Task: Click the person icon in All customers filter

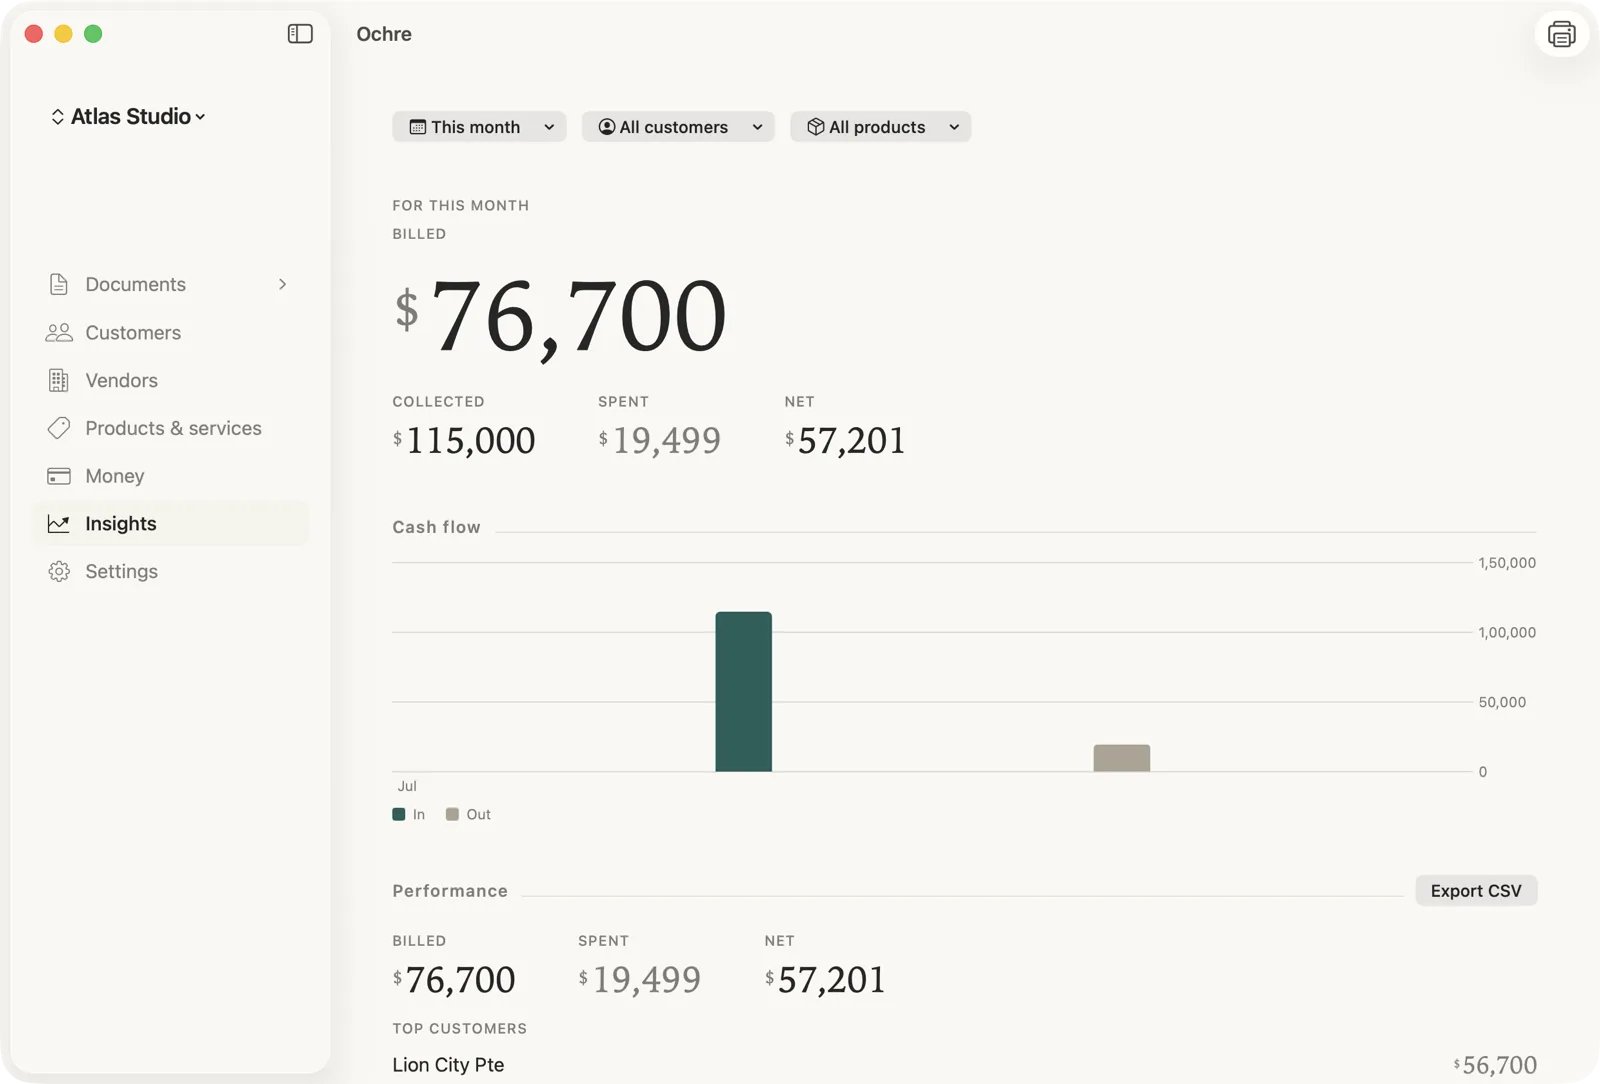Action: point(606,127)
